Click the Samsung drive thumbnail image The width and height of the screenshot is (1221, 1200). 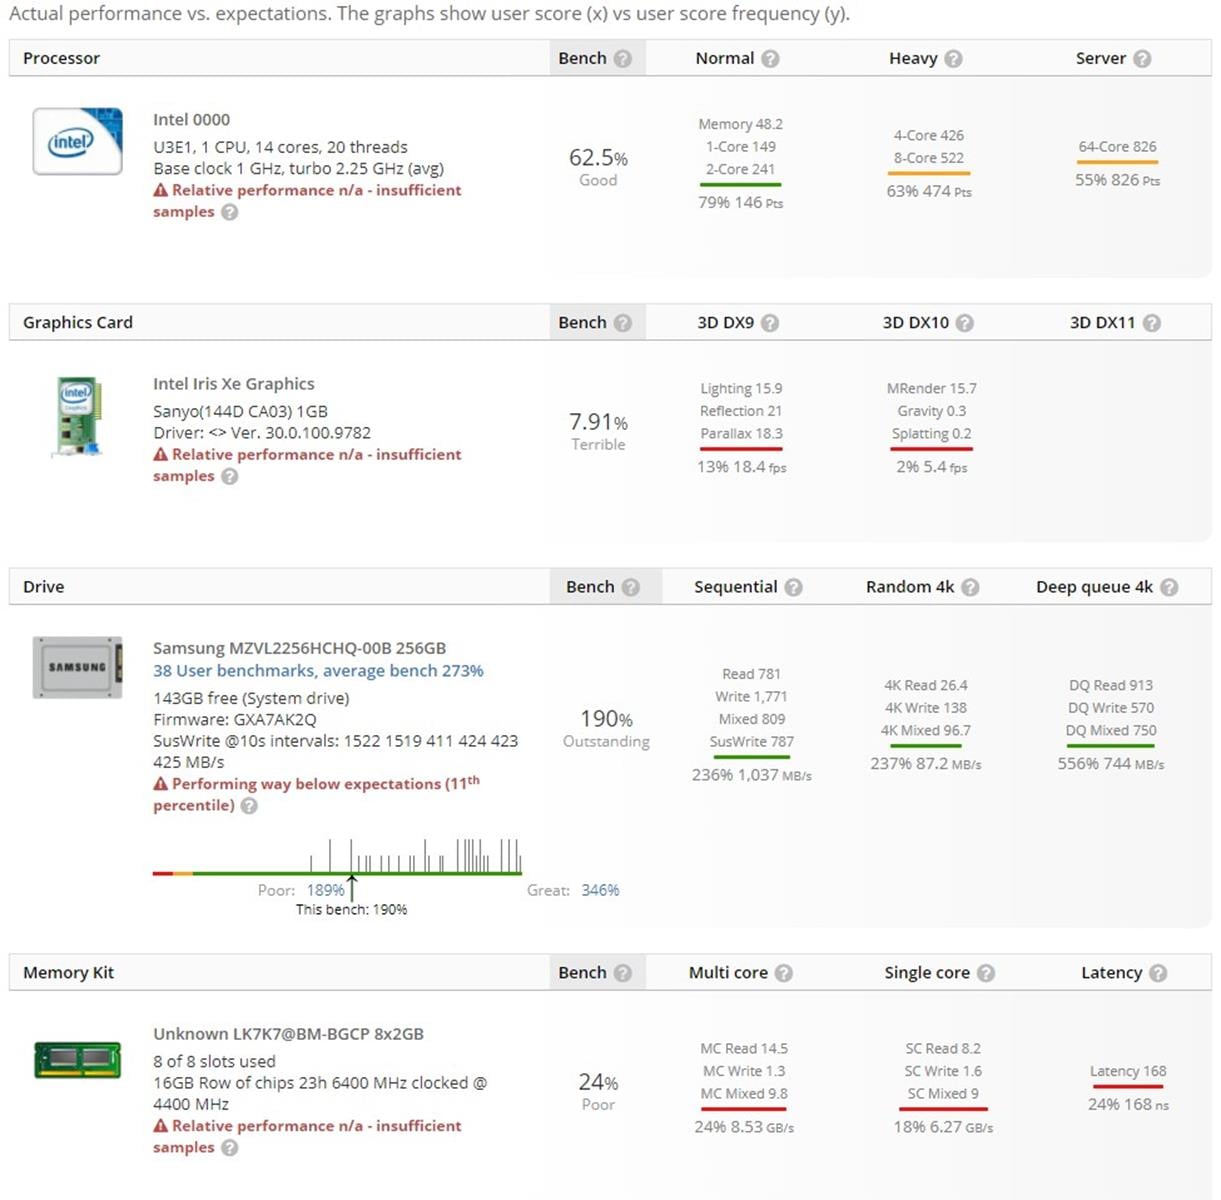[x=78, y=667]
